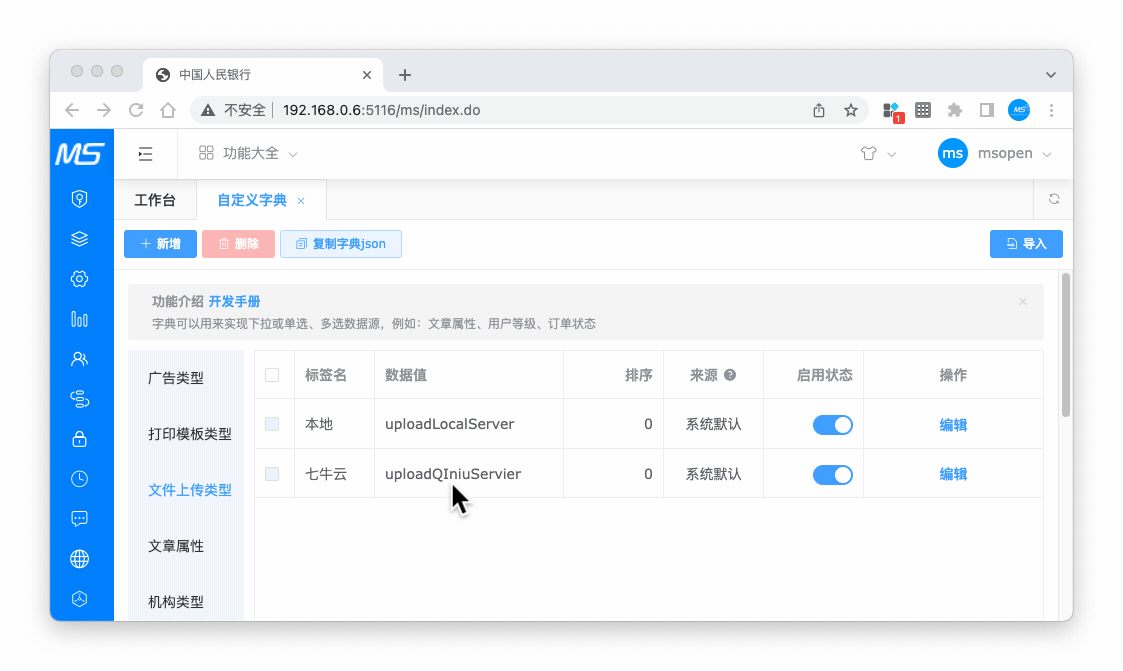1123x671 pixels.
Task: Collapse the sidebar with the menu fold icon
Action: click(x=146, y=154)
